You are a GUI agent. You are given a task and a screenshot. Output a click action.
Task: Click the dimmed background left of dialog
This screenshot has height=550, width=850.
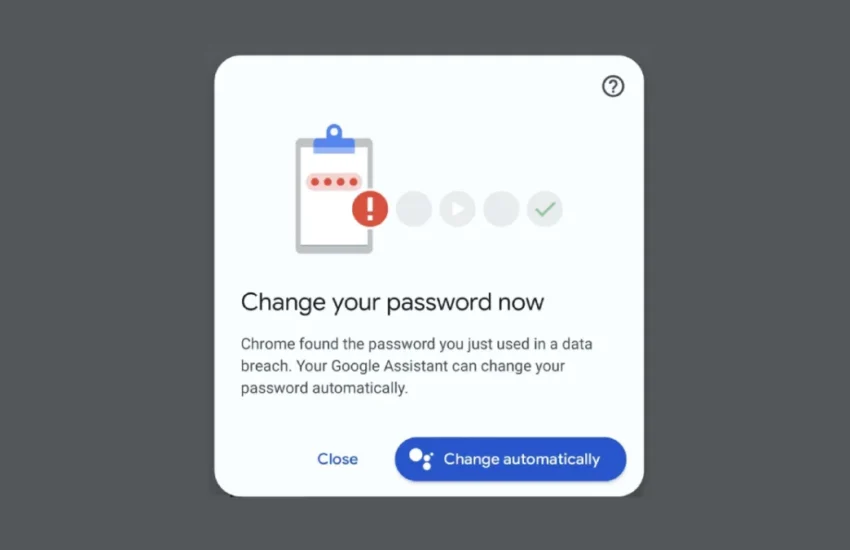pos(107,275)
